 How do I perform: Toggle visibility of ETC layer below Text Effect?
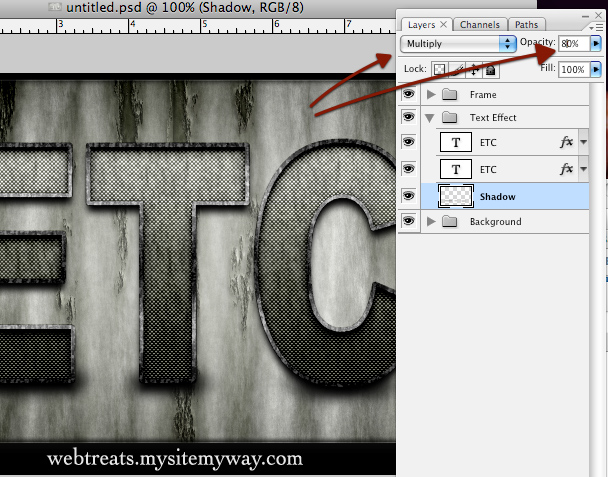(x=408, y=142)
